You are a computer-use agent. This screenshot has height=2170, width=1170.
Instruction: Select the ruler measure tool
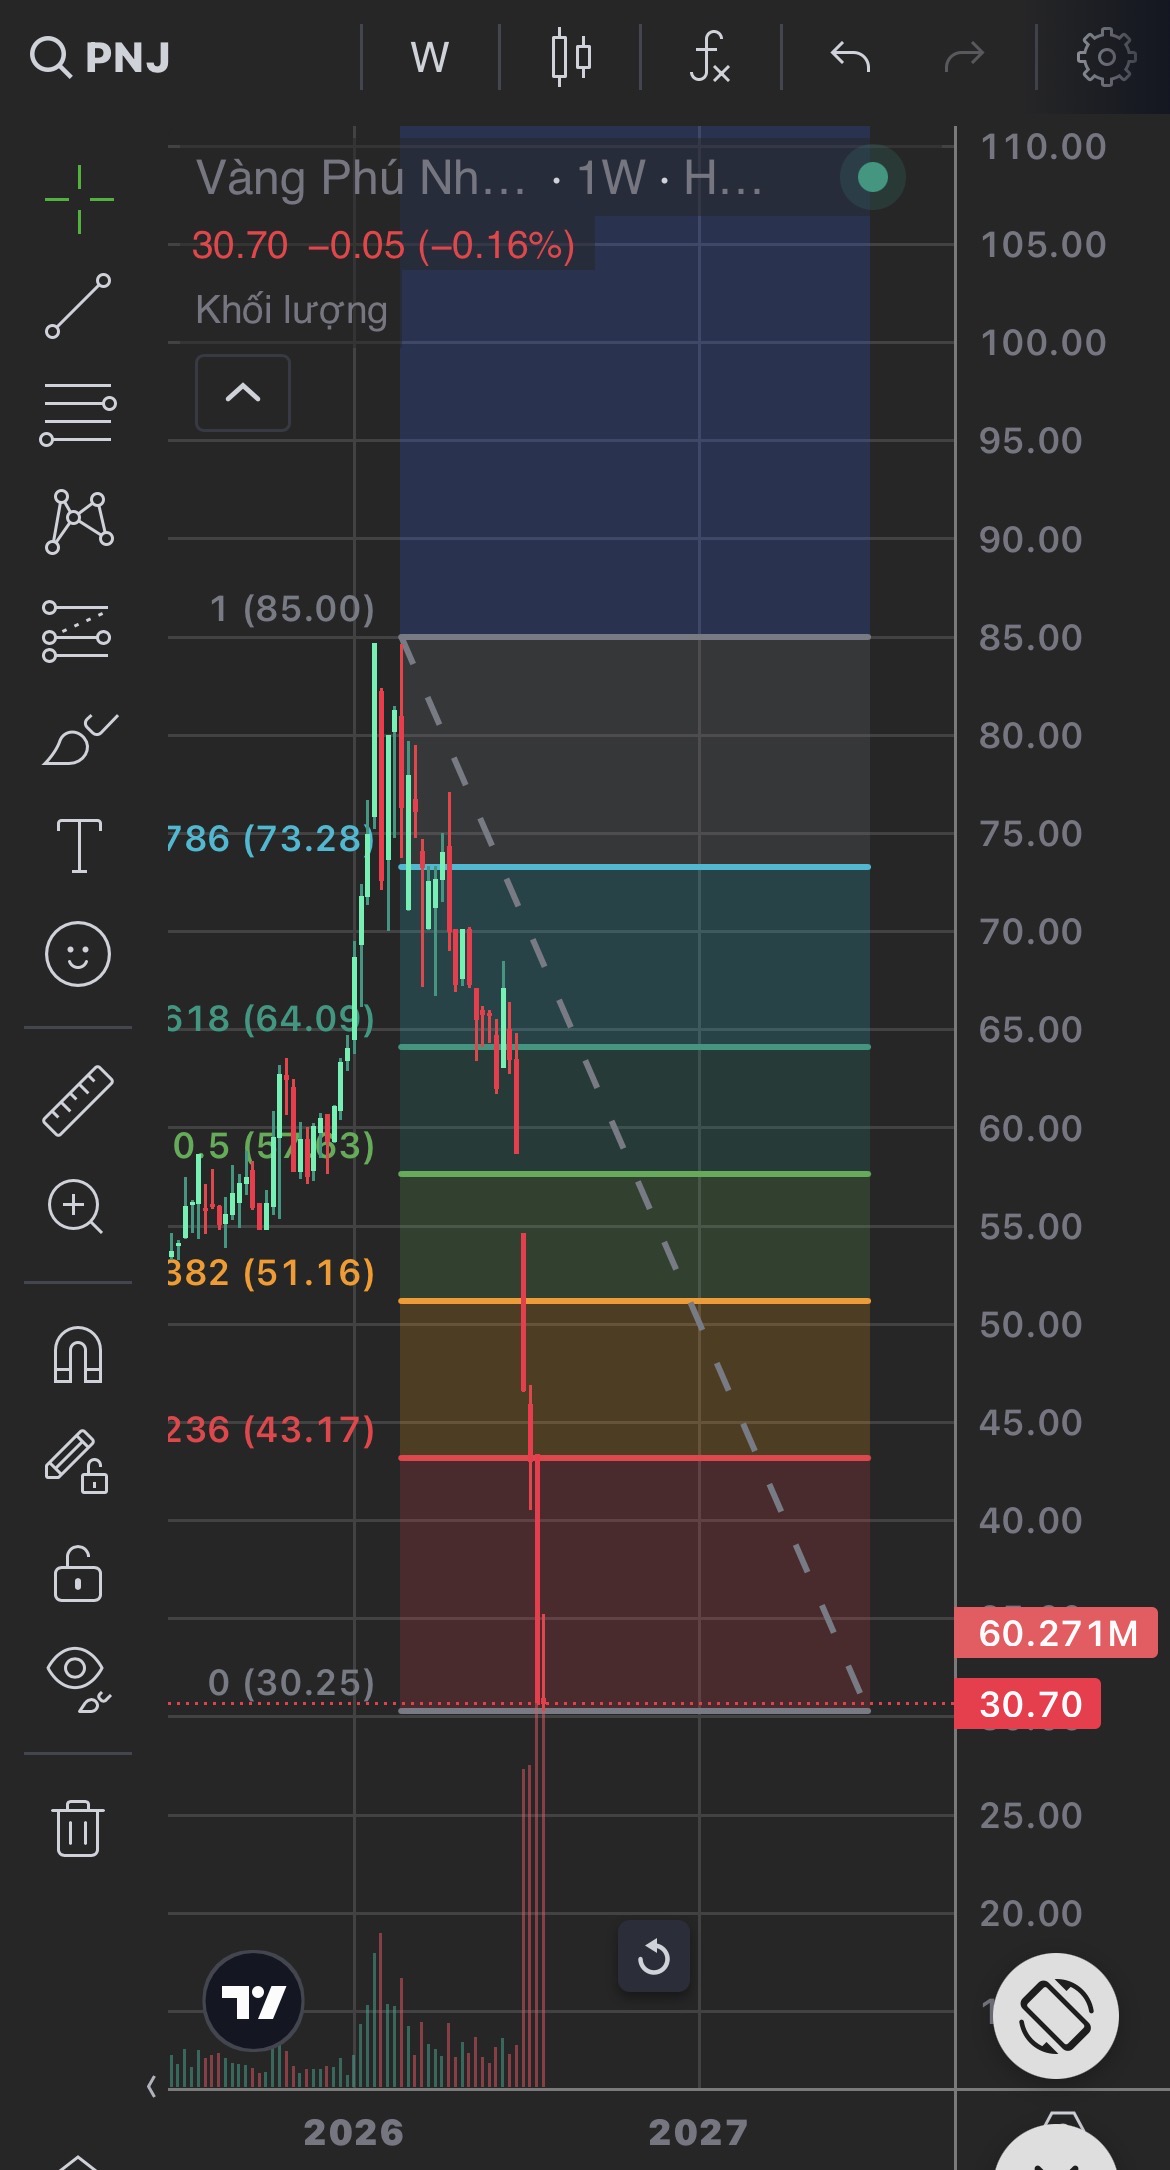[78, 1101]
